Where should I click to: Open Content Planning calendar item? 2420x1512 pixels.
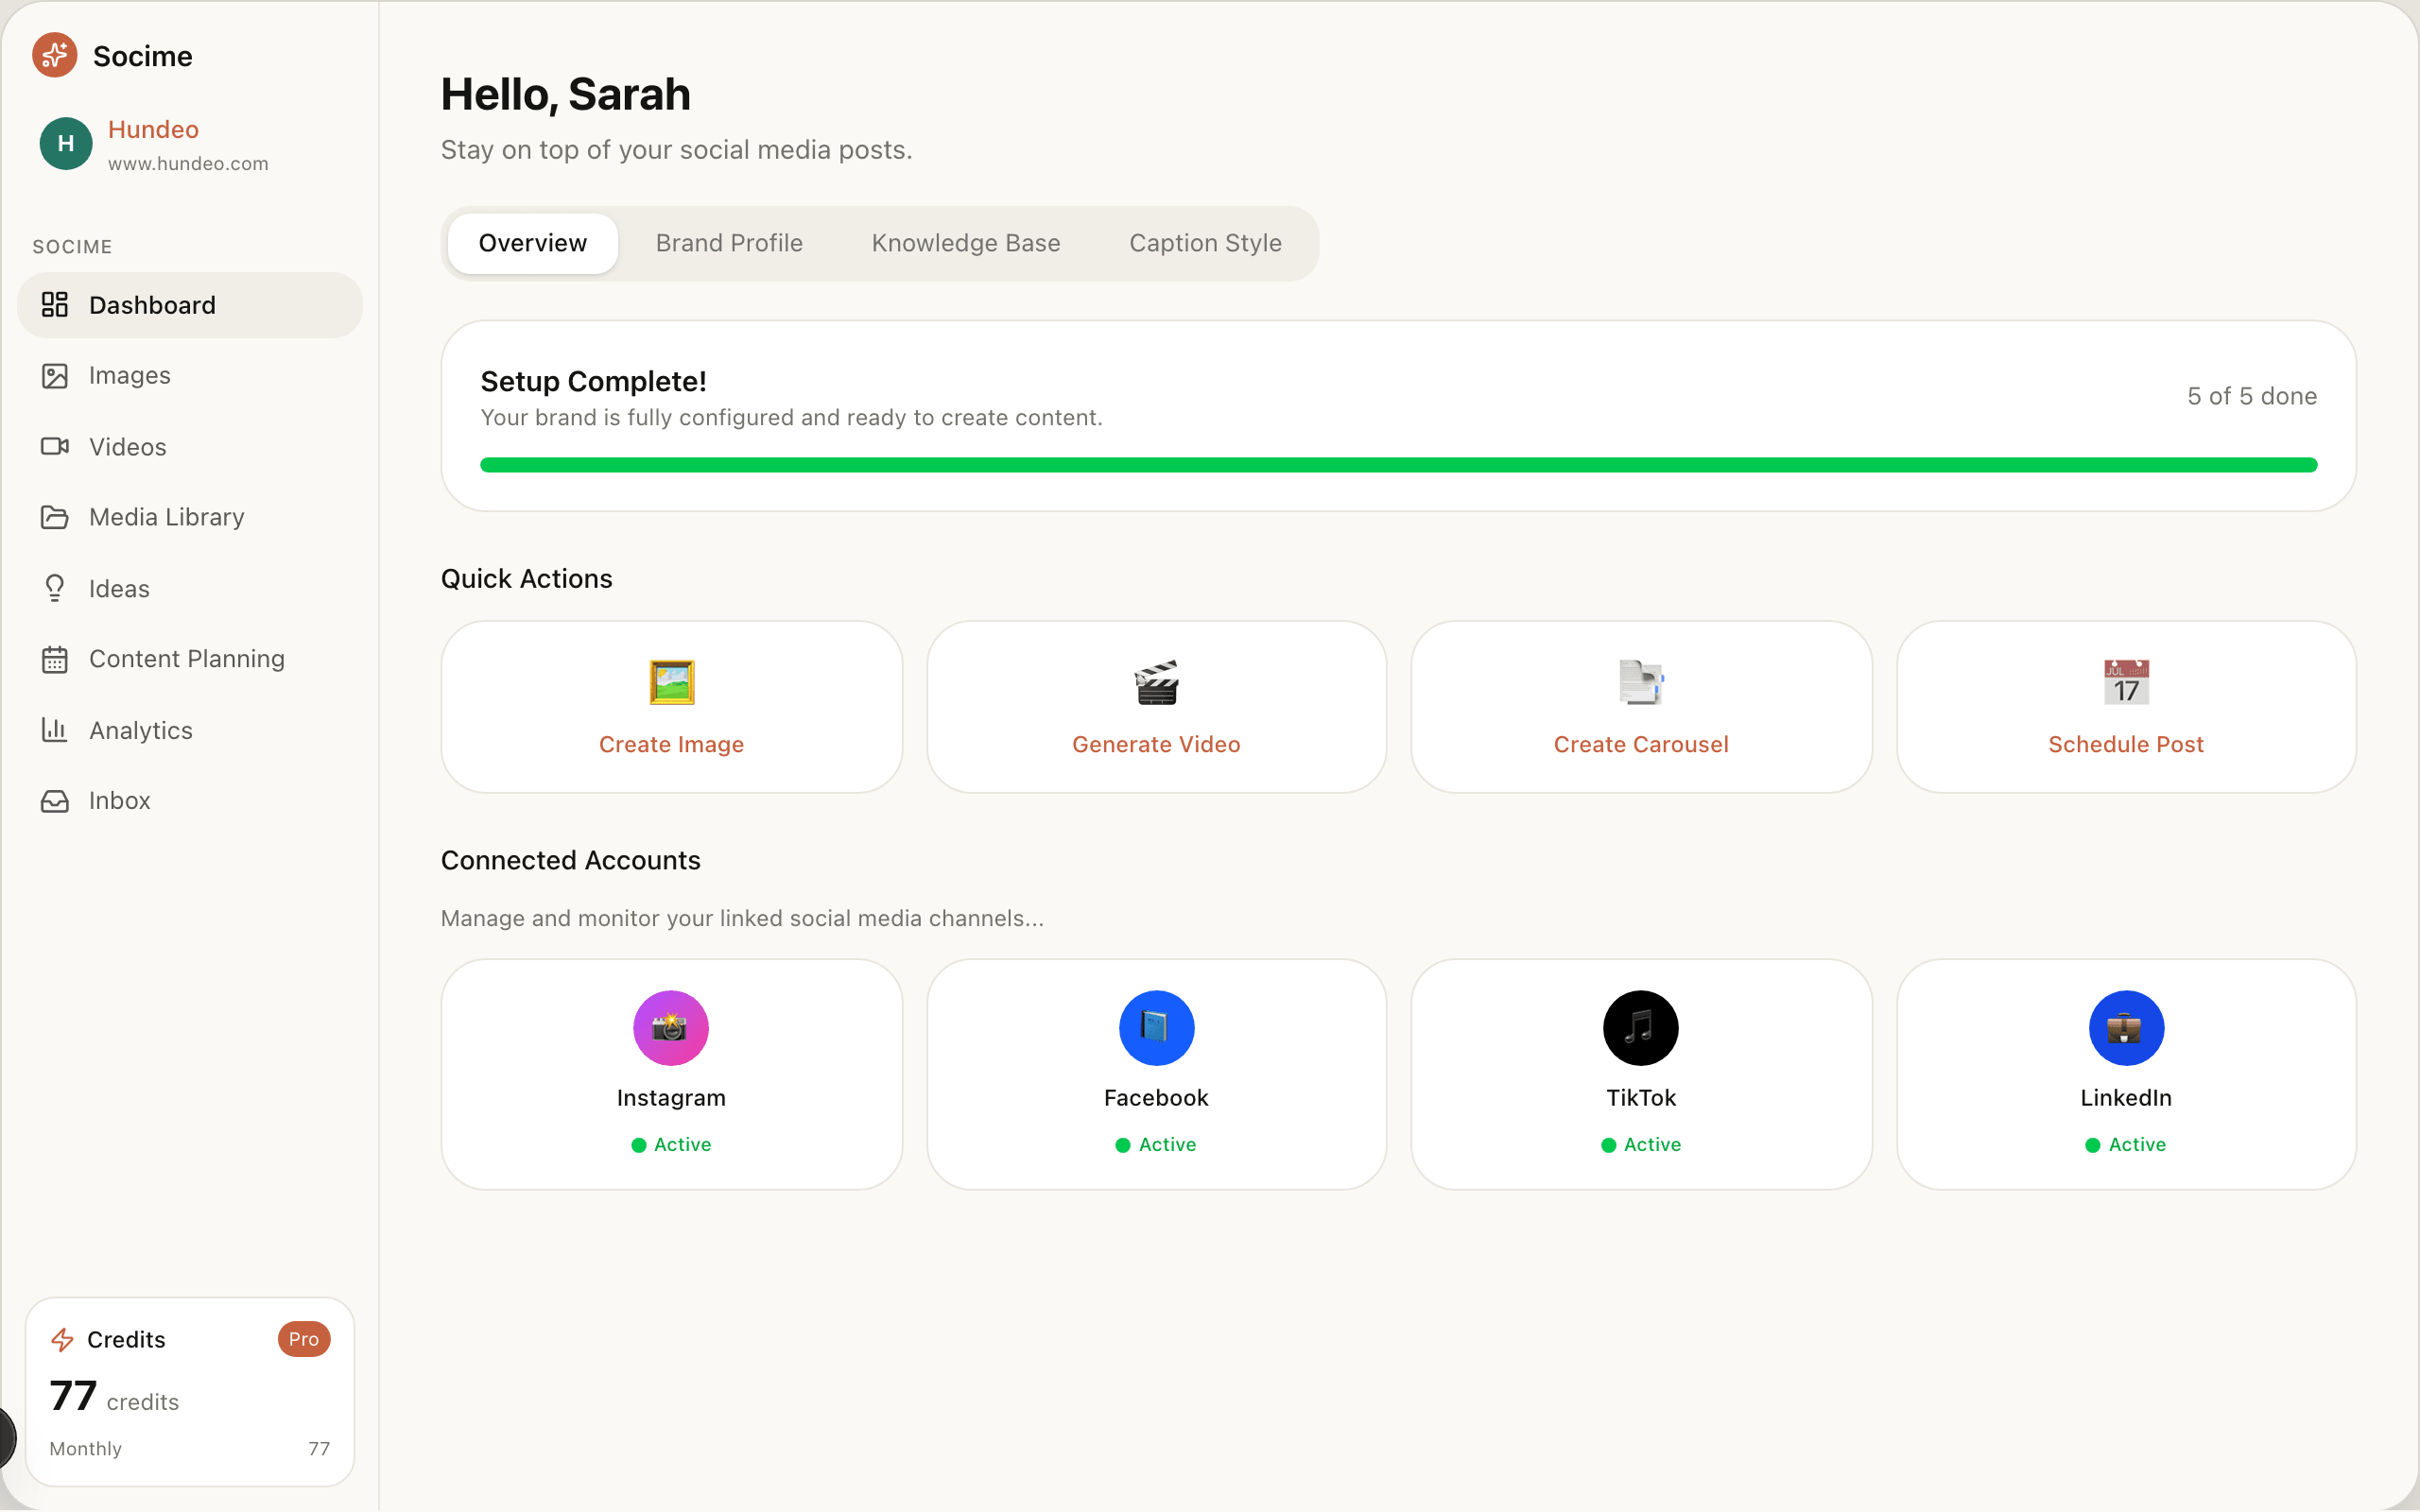click(x=186, y=659)
